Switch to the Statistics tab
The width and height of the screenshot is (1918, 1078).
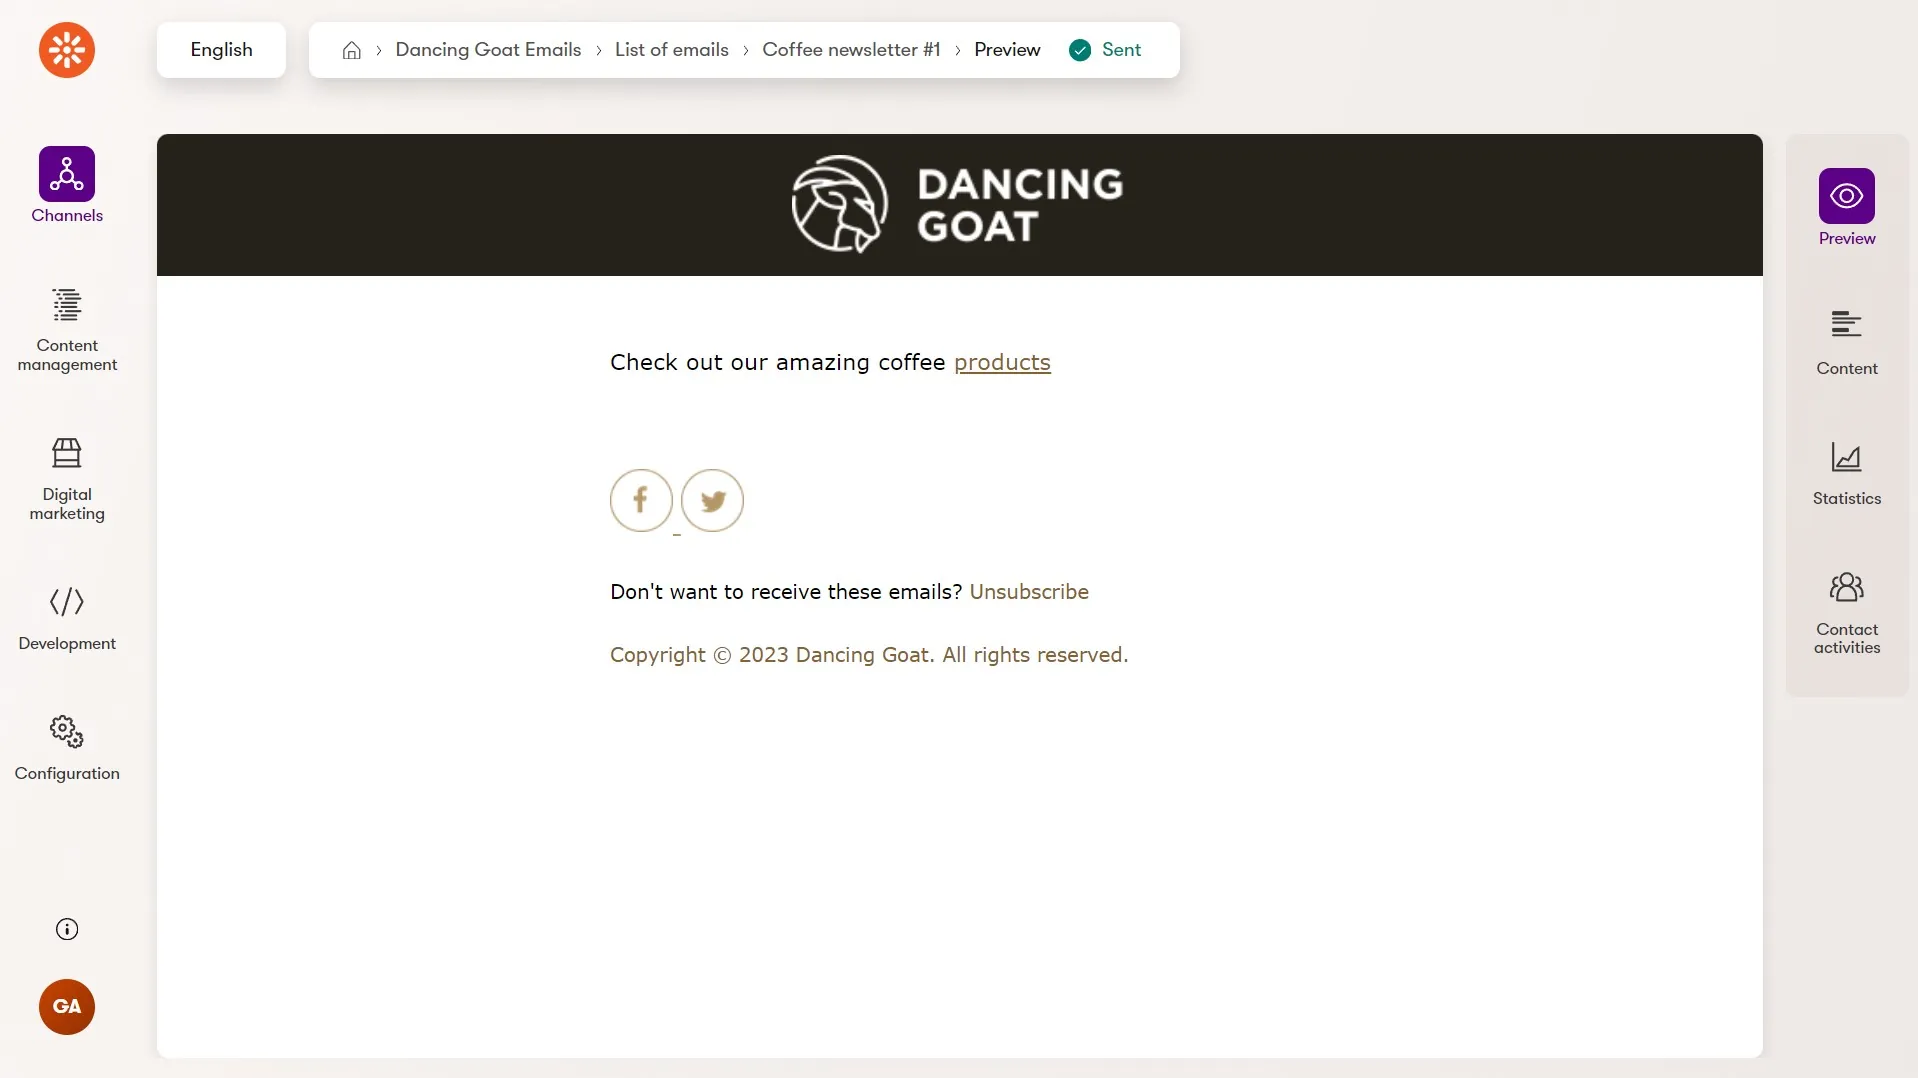click(x=1846, y=473)
